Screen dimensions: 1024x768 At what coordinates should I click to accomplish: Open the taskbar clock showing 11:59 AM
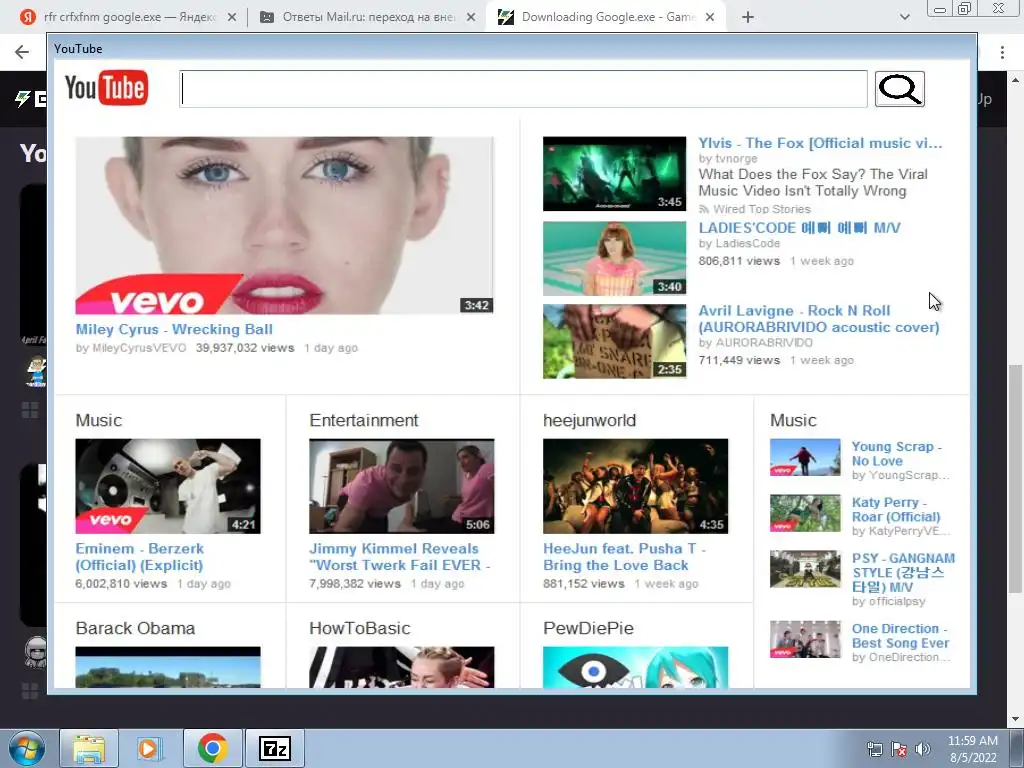tap(973, 749)
